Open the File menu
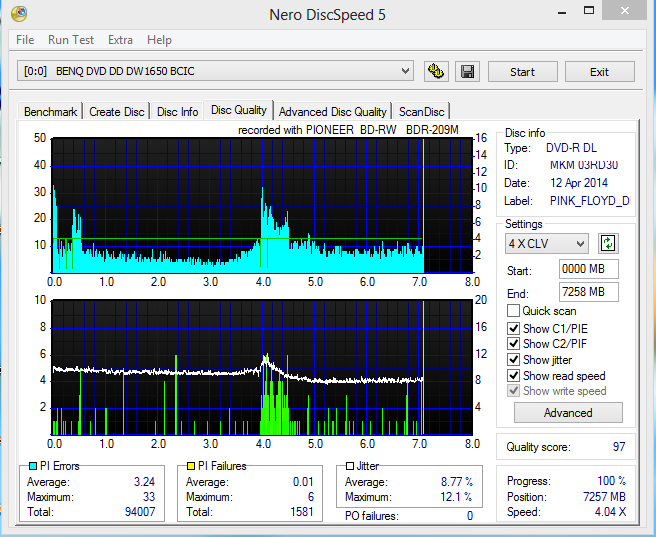The image size is (656, 537). pyautogui.click(x=25, y=40)
